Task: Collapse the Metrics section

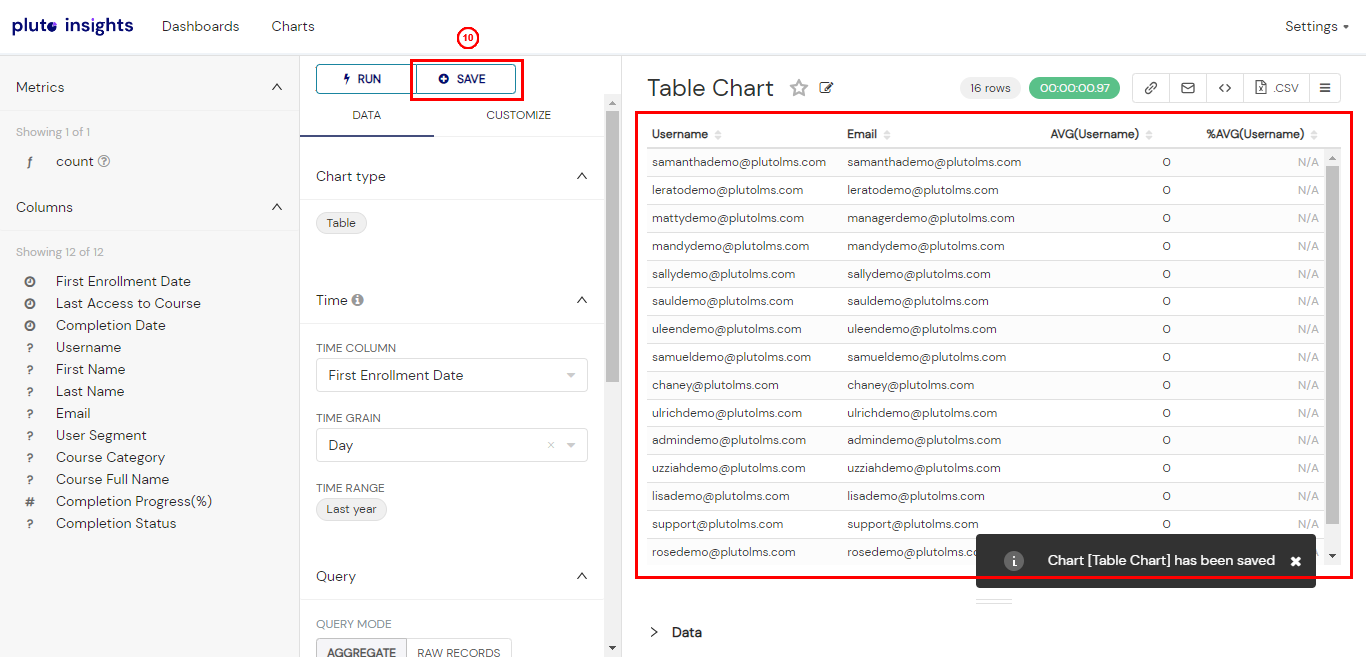Action: (277, 87)
